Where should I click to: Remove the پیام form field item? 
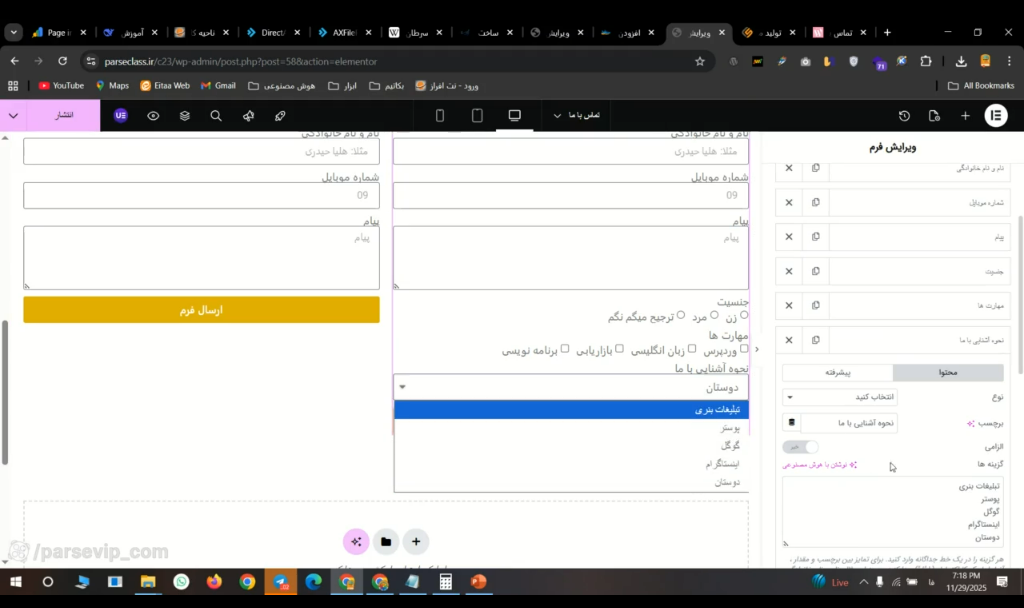(789, 236)
